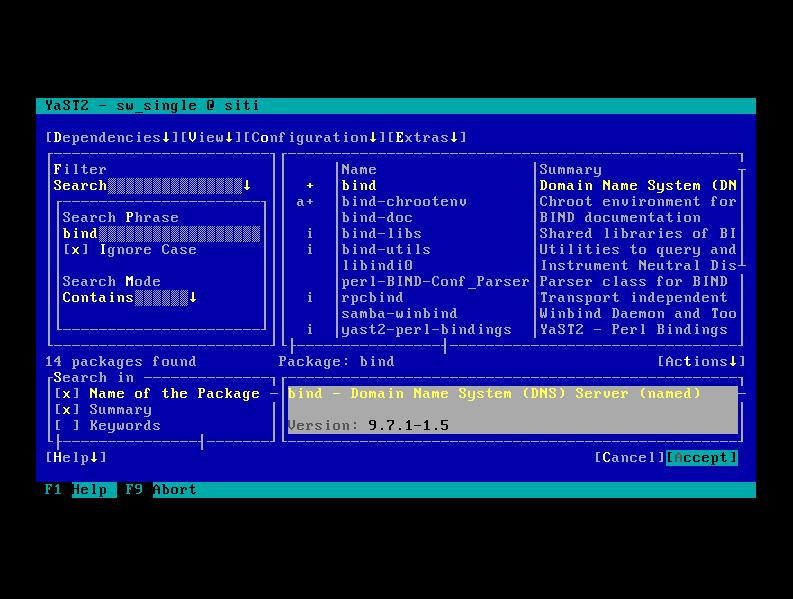Click the '+' status of bind

point(310,186)
